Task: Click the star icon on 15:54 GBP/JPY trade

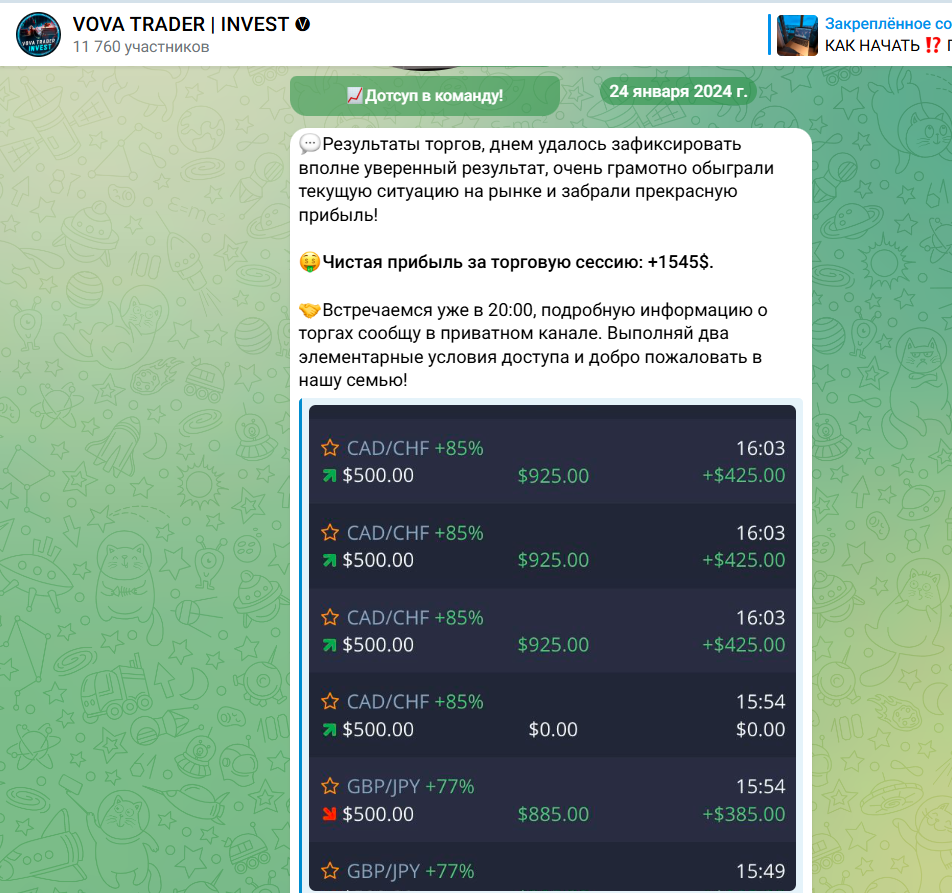Action: click(x=330, y=786)
